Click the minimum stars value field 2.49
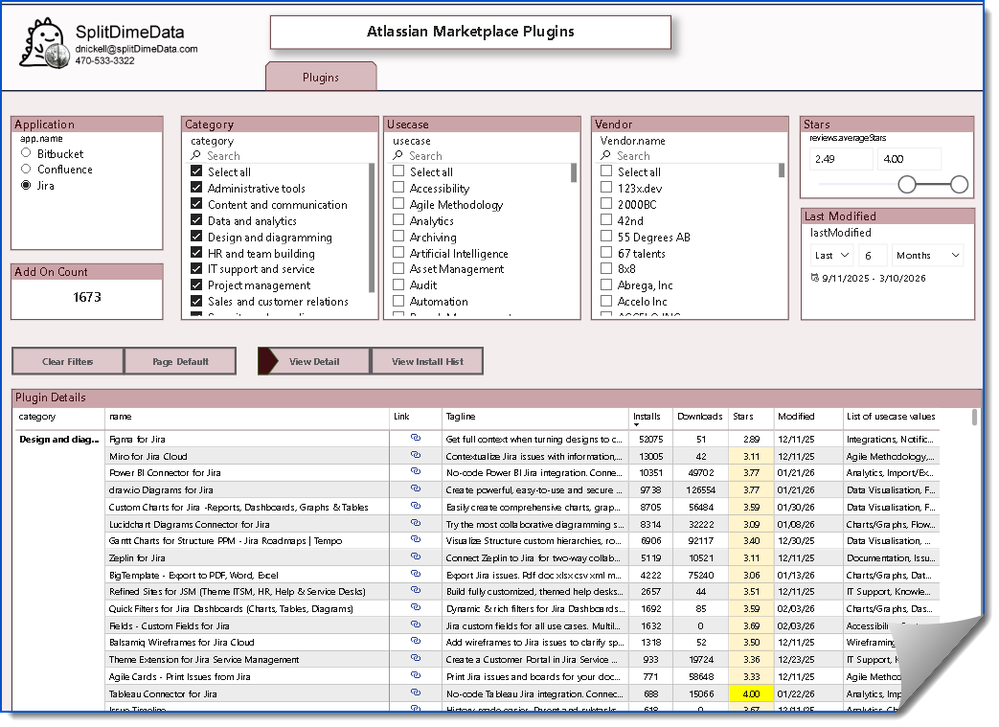999x727 pixels. (x=841, y=159)
